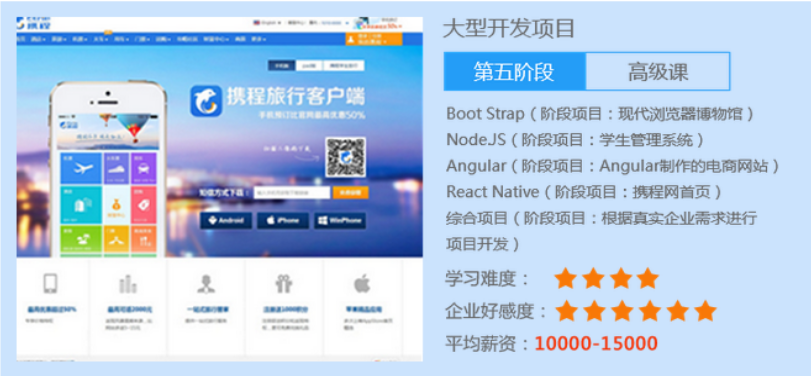Click the red 10000-15000 salary value
811x376 pixels.
click(596, 343)
